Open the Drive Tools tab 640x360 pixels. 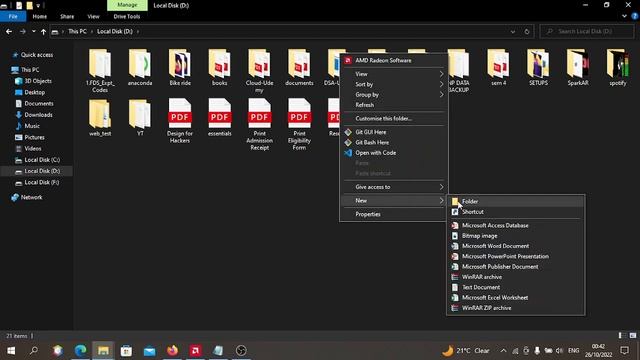pos(127,16)
